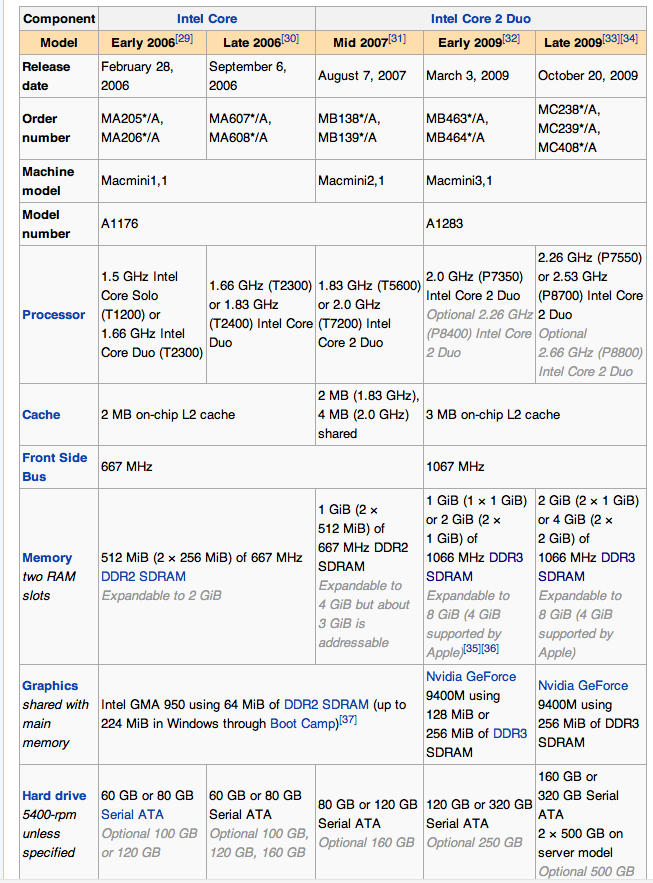Click 1.5 GHz Intel Core Solo processor cell

click(x=153, y=315)
